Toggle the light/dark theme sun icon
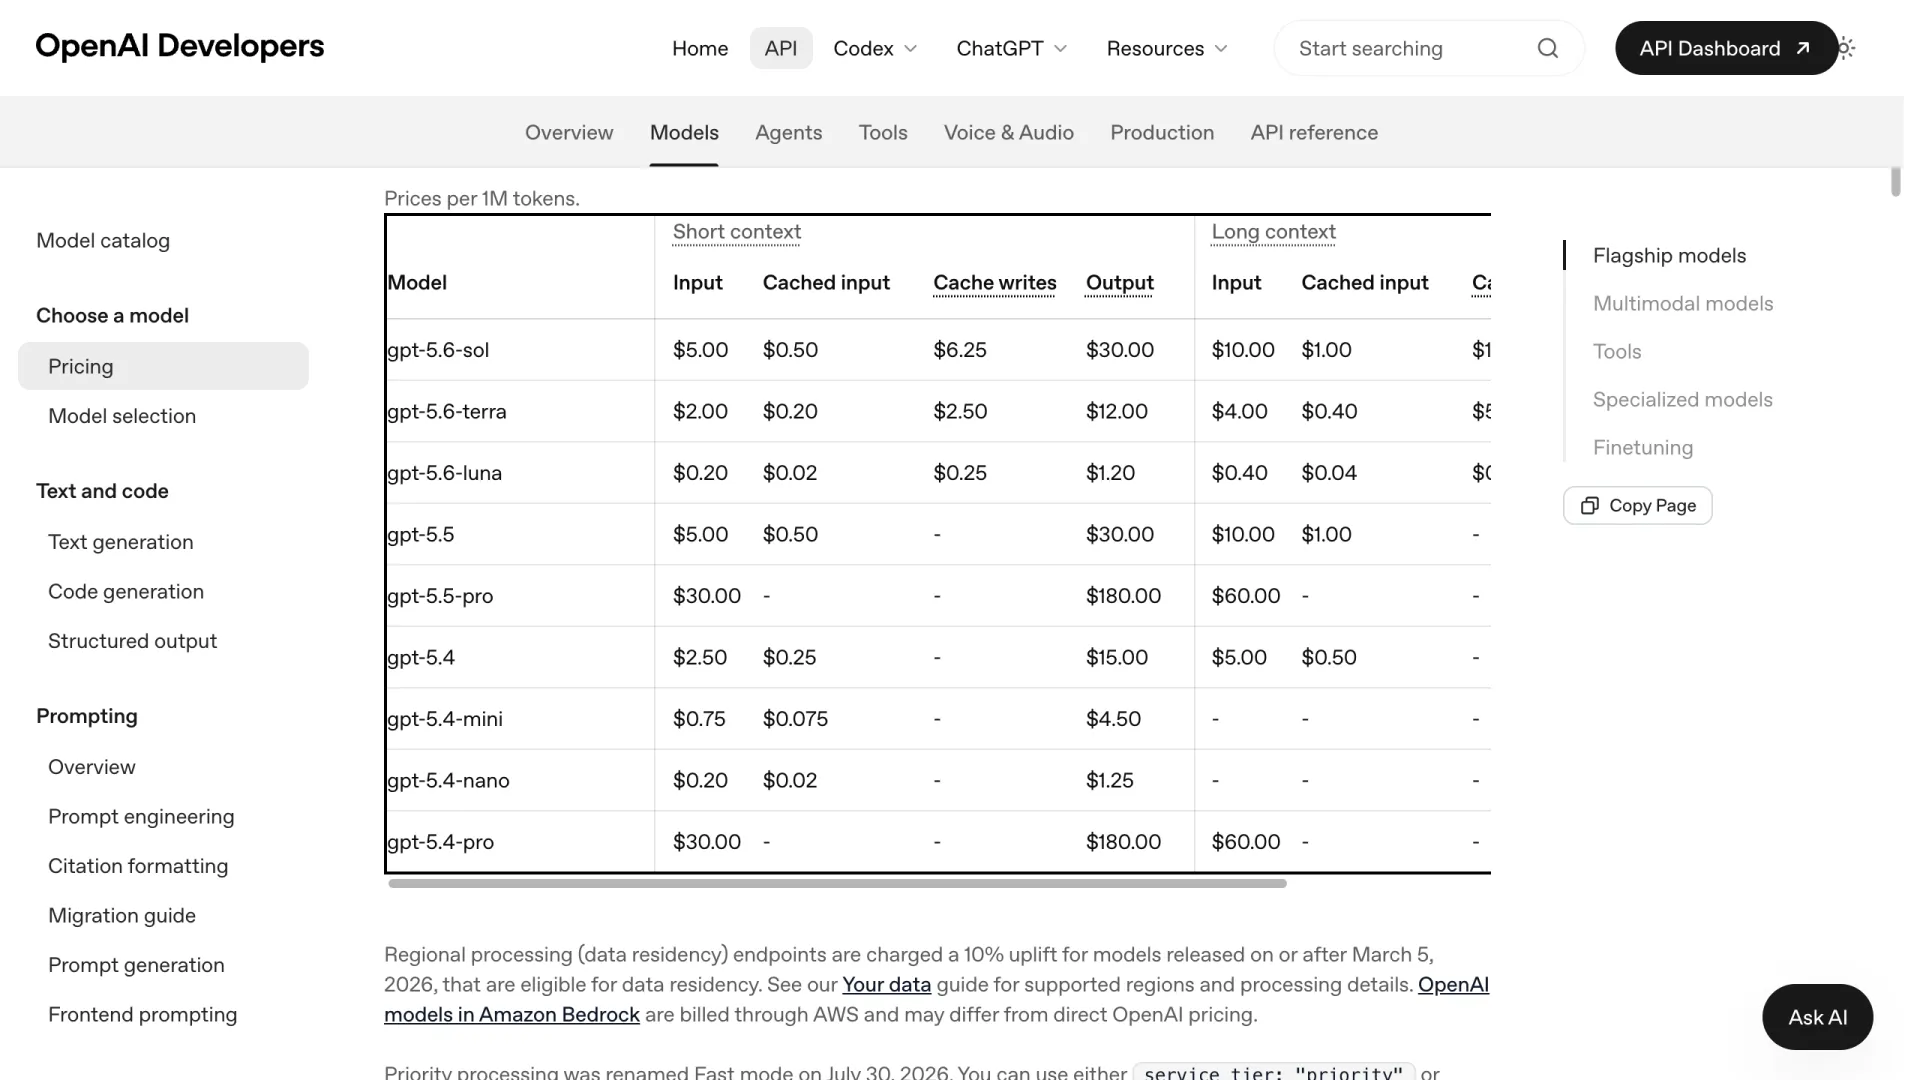Viewport: 1920px width, 1080px height. pos(1846,48)
